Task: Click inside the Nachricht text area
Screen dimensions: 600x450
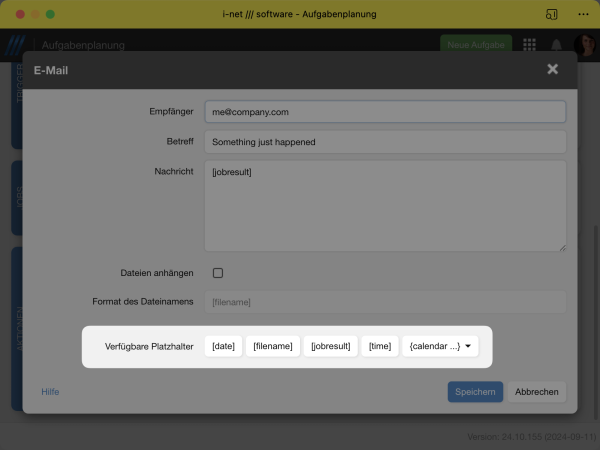Action: point(385,205)
